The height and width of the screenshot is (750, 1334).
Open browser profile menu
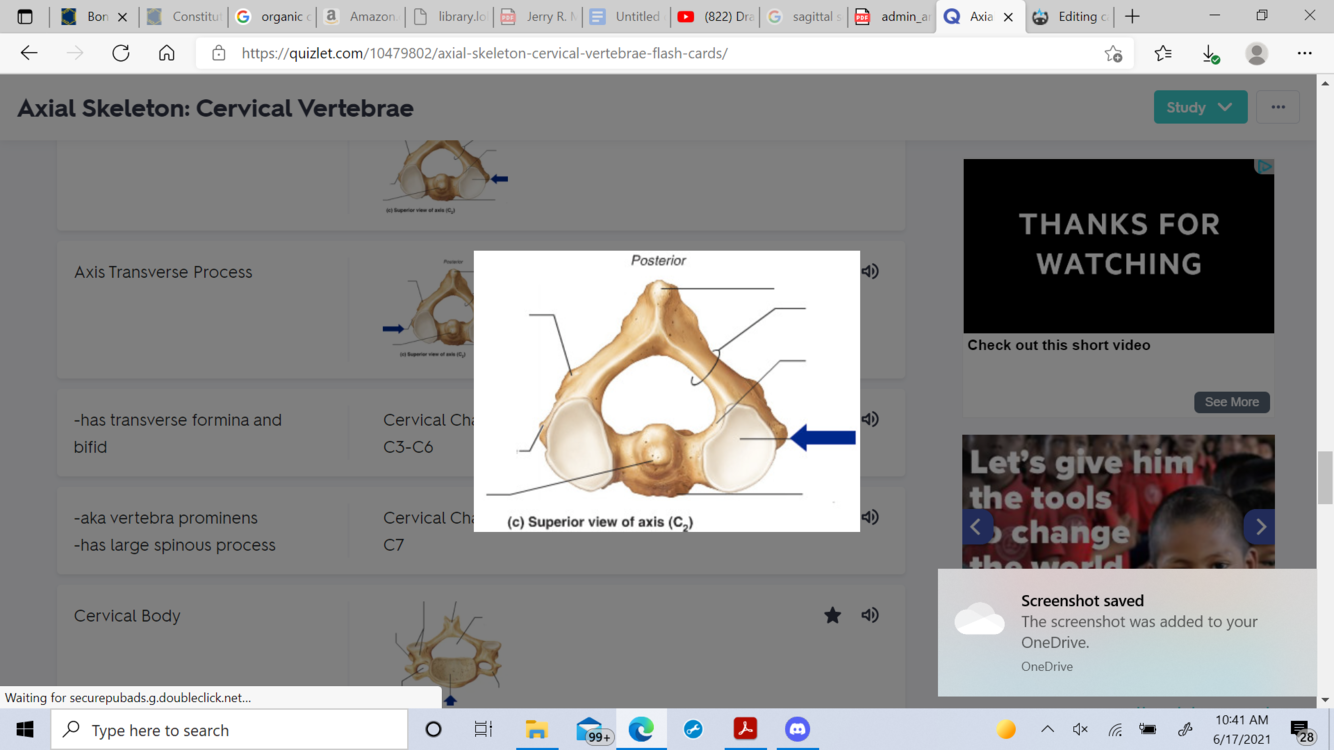tap(1257, 53)
